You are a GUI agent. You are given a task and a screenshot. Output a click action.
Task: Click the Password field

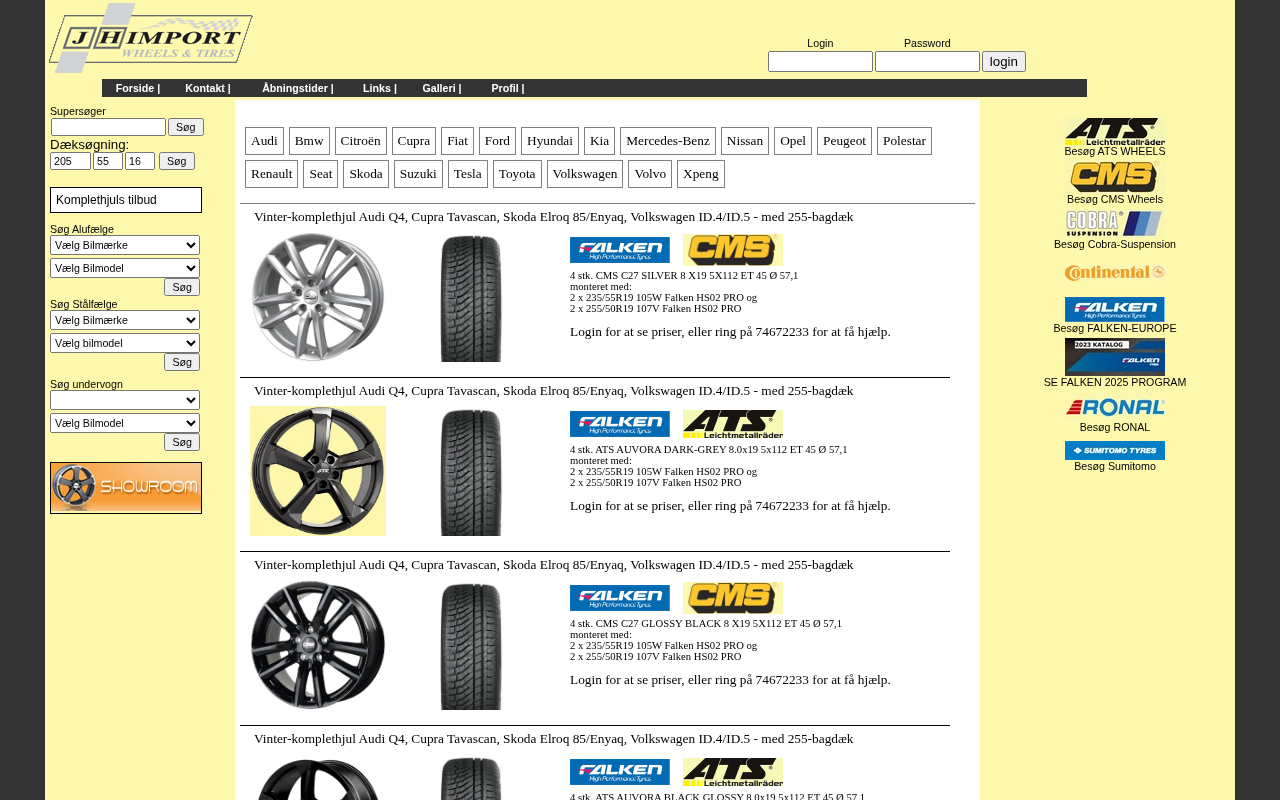click(x=927, y=62)
